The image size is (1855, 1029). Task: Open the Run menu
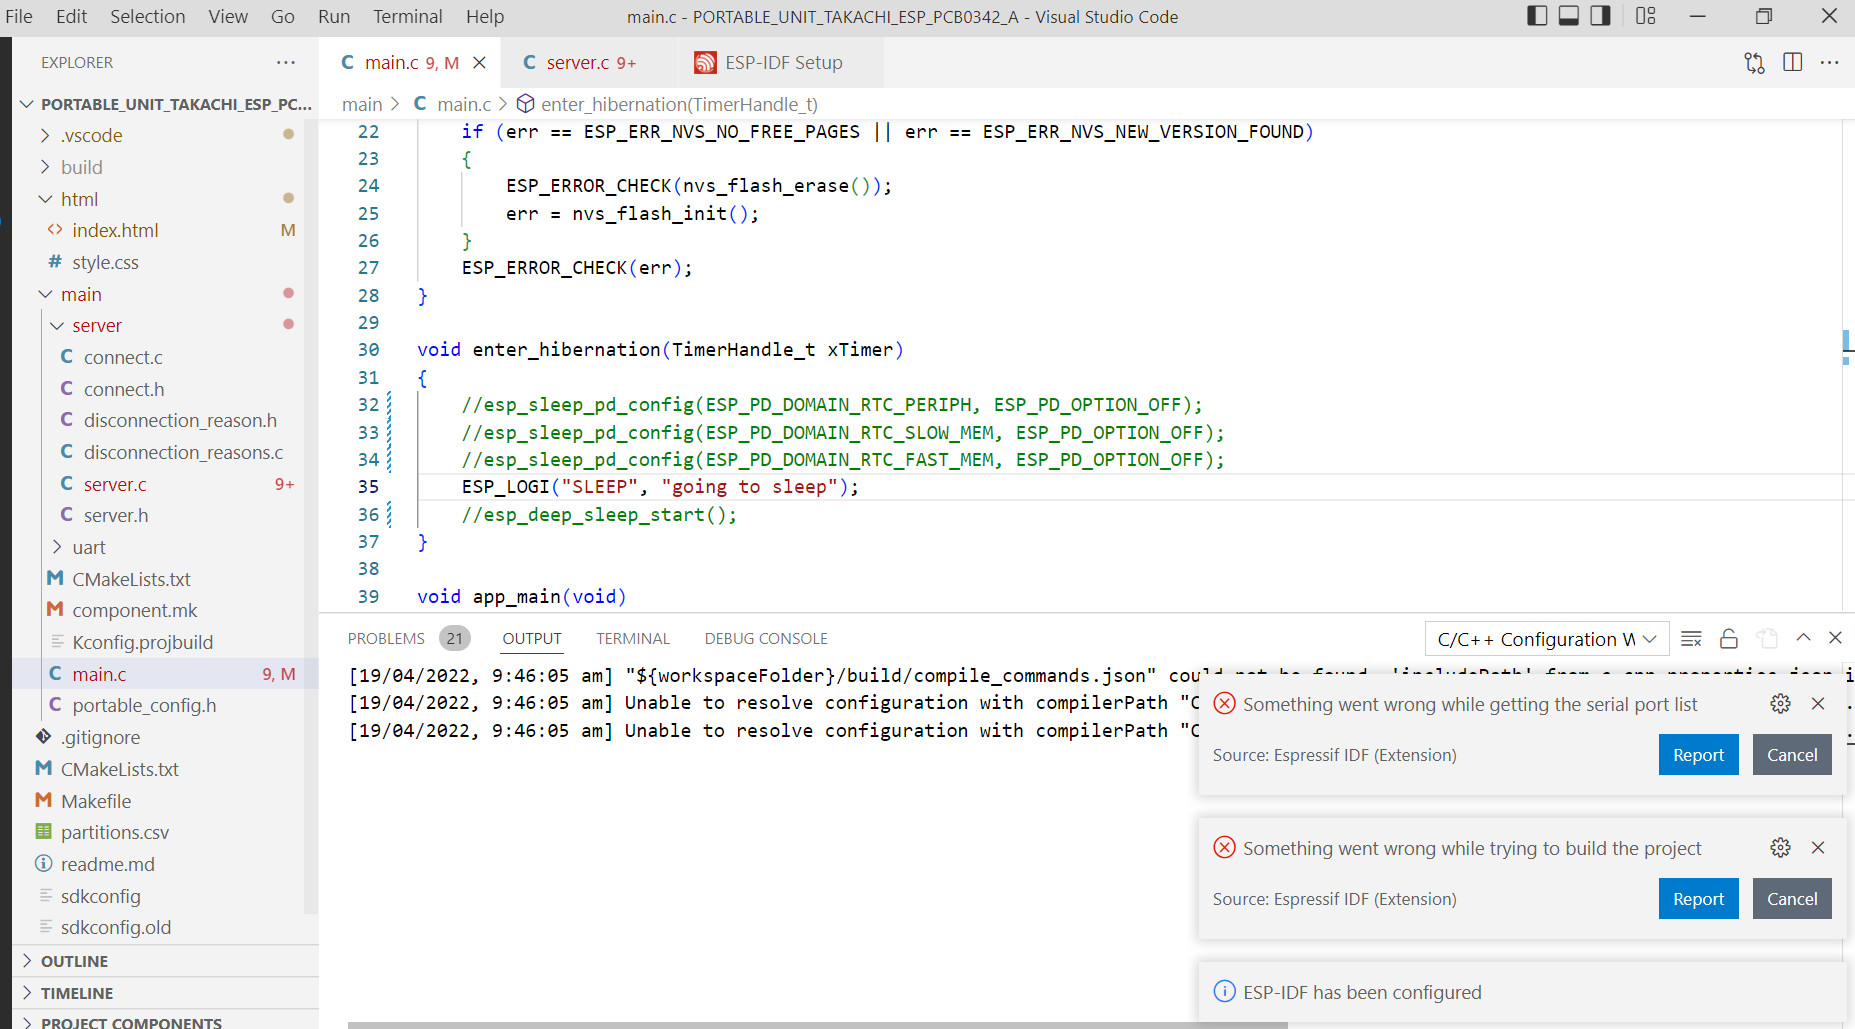pyautogui.click(x=334, y=16)
